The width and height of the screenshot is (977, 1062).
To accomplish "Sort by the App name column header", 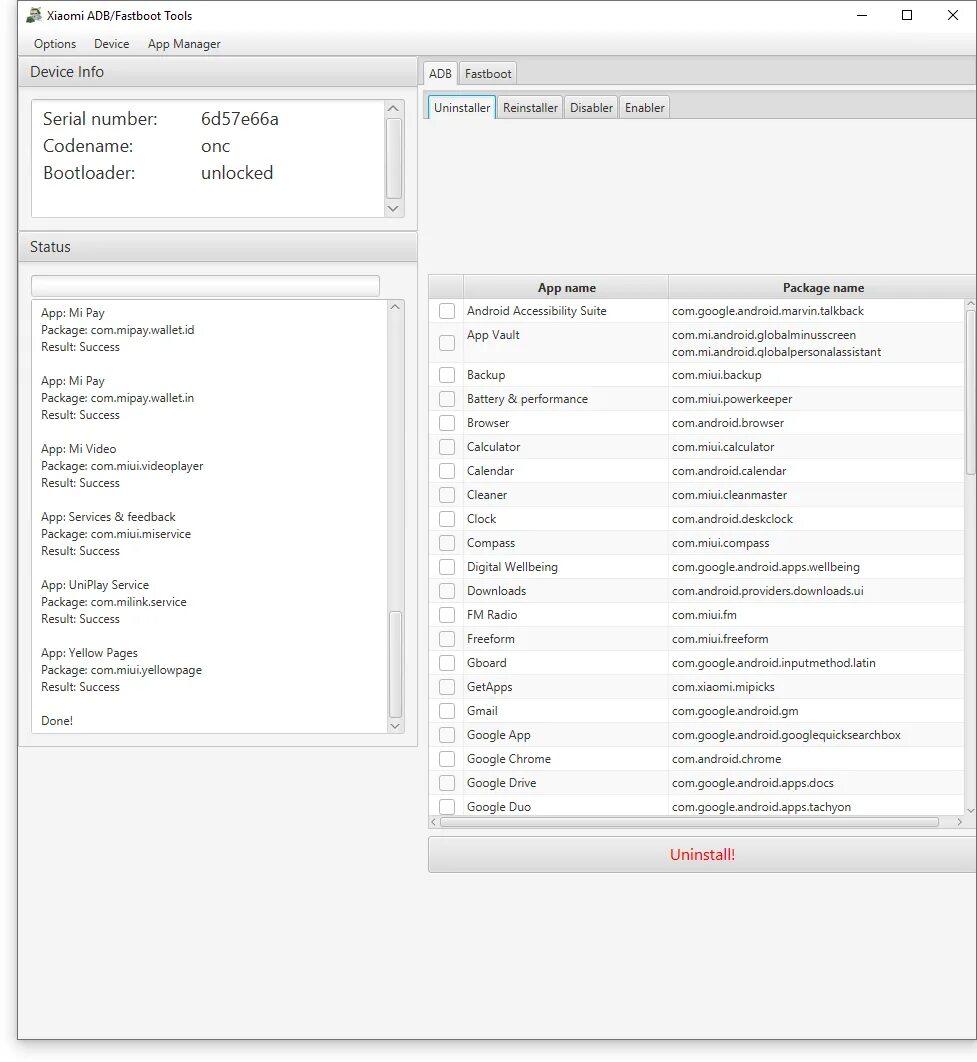I will click(x=566, y=287).
